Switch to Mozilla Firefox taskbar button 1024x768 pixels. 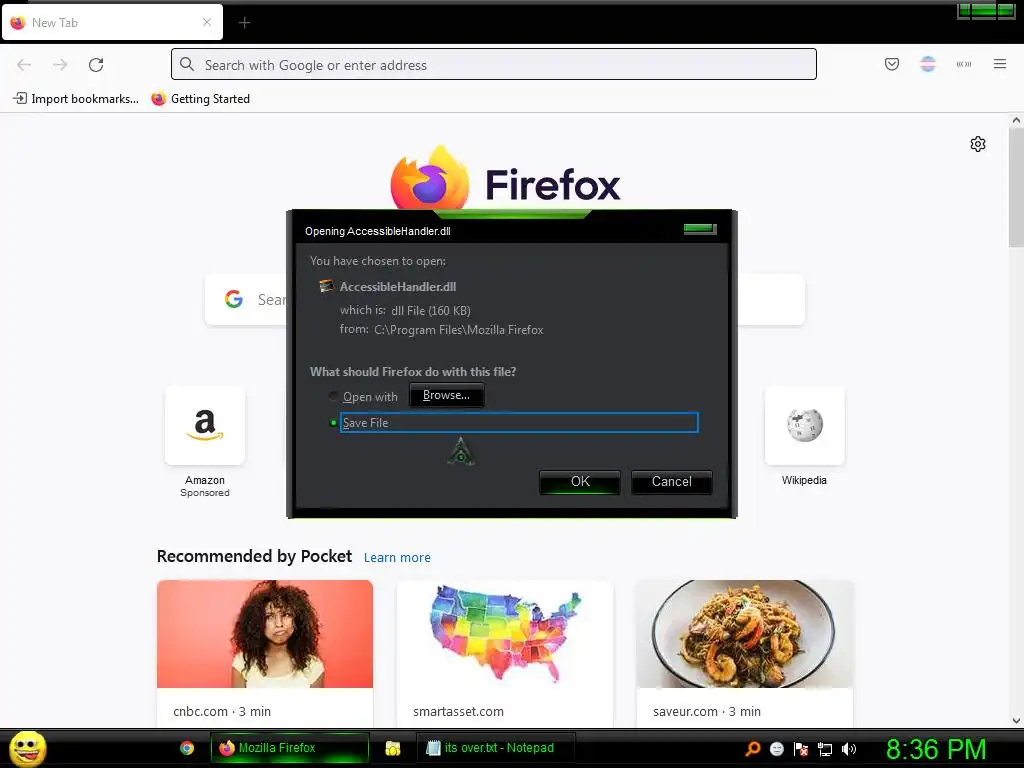[x=289, y=748]
